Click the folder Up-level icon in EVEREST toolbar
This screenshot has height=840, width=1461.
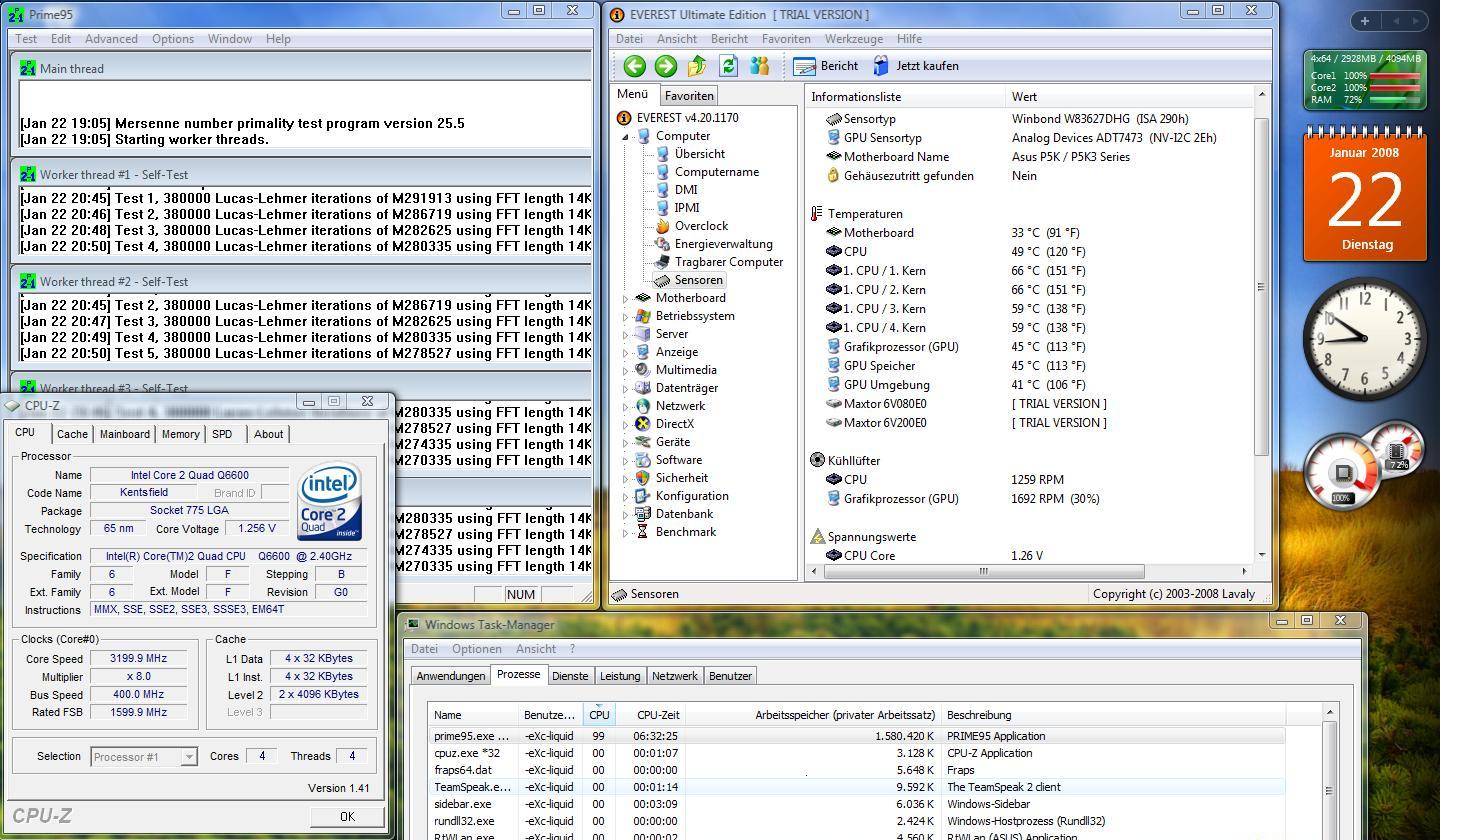tap(697, 66)
